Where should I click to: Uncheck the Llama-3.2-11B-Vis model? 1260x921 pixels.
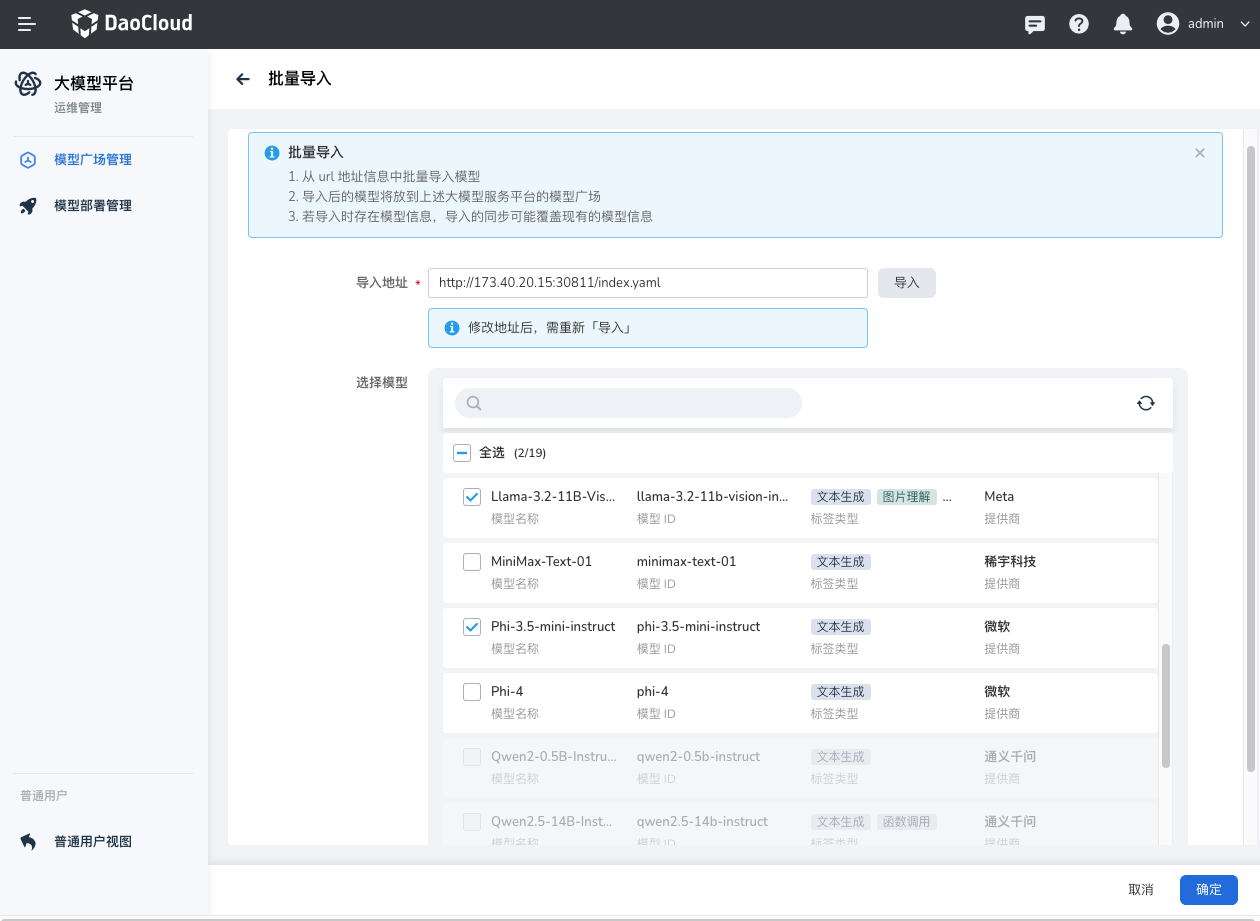pyautogui.click(x=471, y=496)
